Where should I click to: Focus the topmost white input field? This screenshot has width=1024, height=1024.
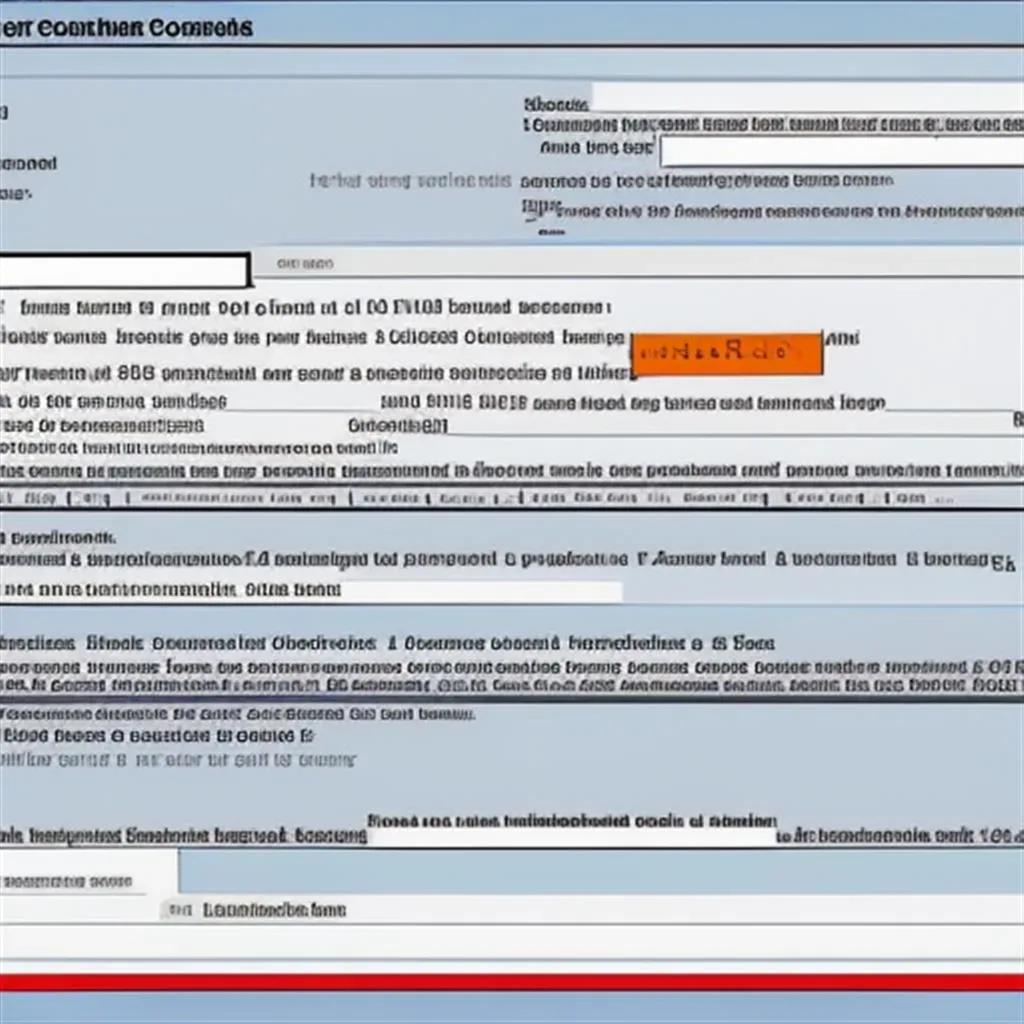coord(805,98)
